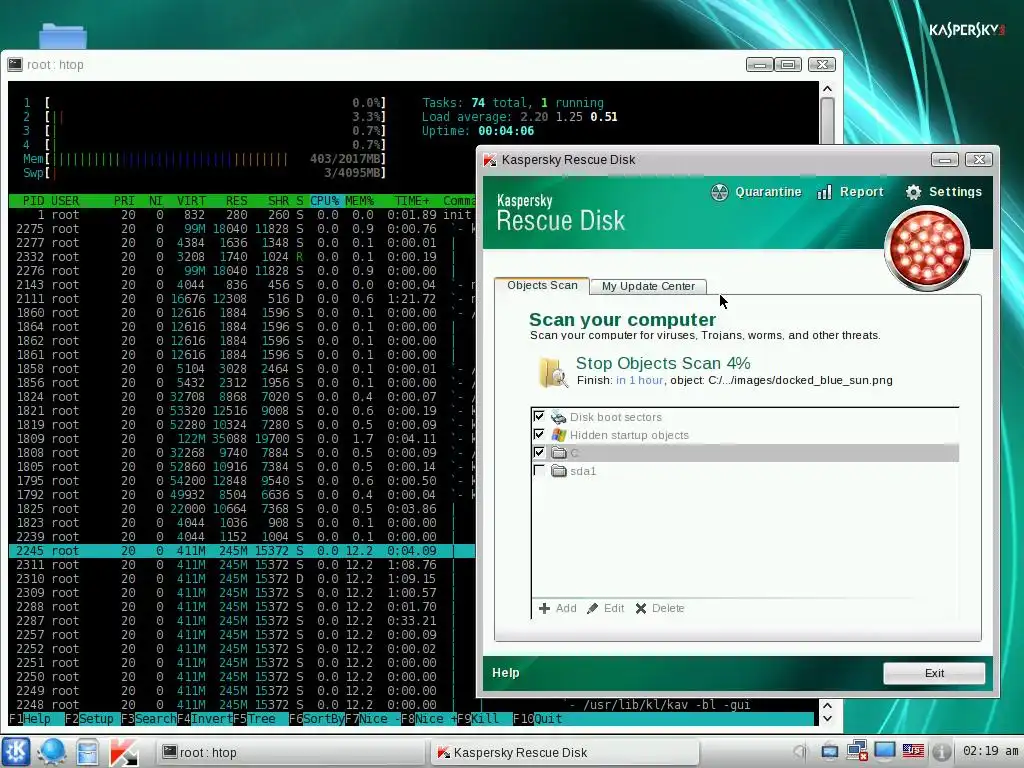Click F3 Search in htop footer
The image size is (1024, 768).
tap(149, 718)
